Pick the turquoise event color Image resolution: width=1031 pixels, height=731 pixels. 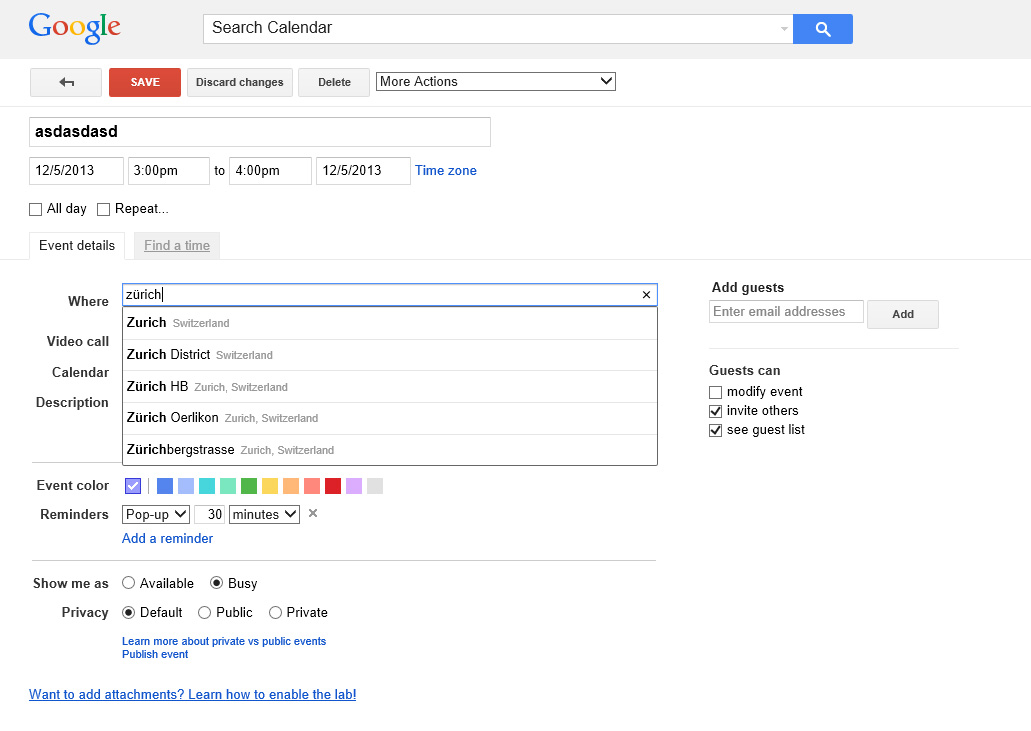[x=207, y=486]
